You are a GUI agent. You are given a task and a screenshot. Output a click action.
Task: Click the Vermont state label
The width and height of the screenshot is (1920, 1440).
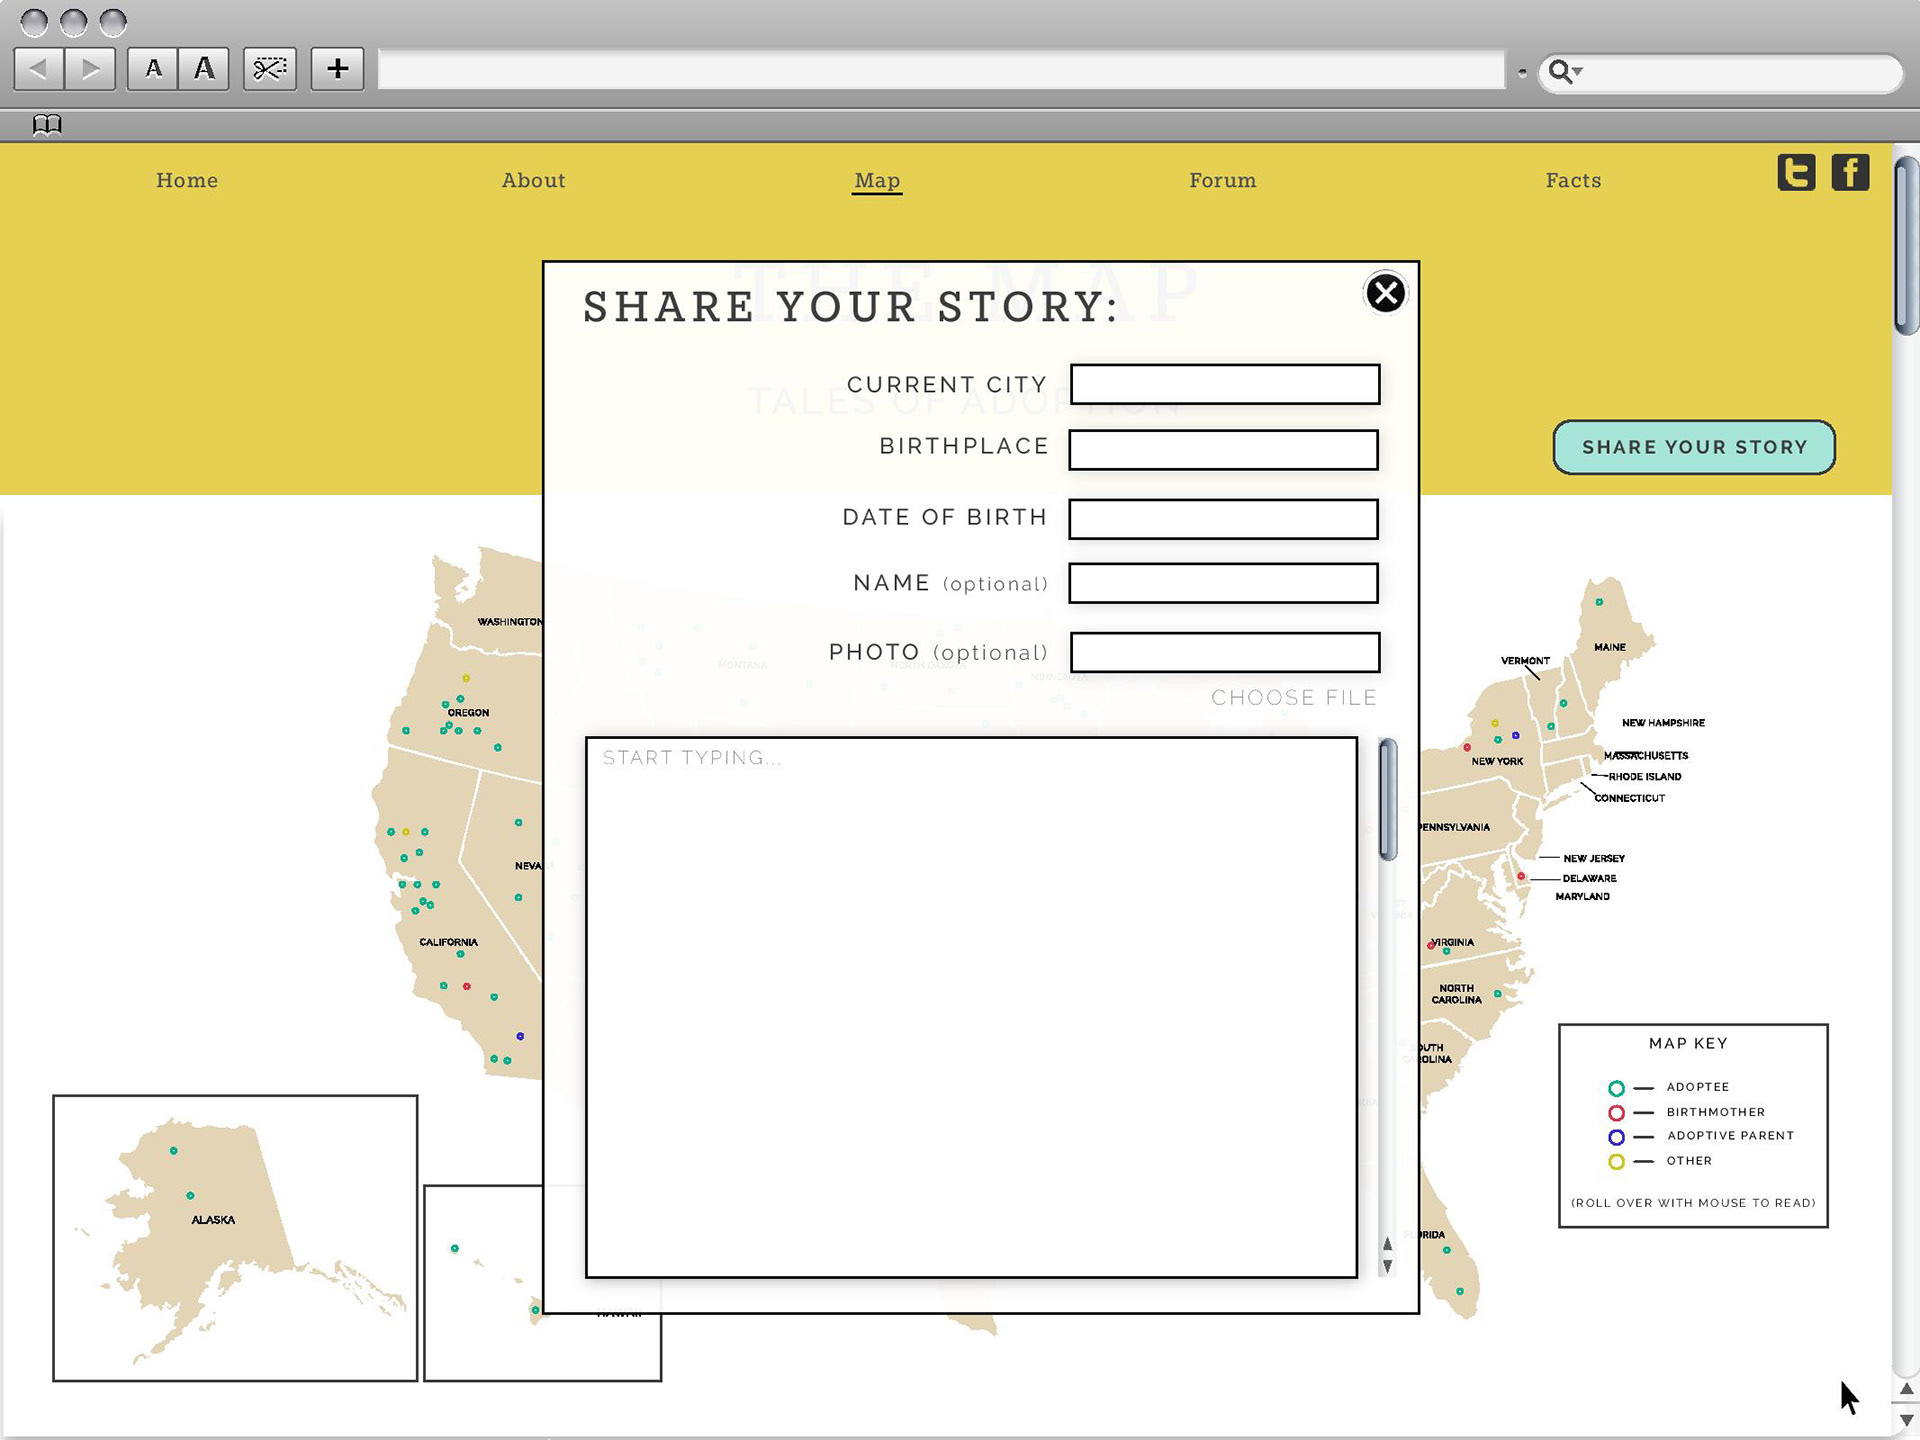coord(1525,661)
